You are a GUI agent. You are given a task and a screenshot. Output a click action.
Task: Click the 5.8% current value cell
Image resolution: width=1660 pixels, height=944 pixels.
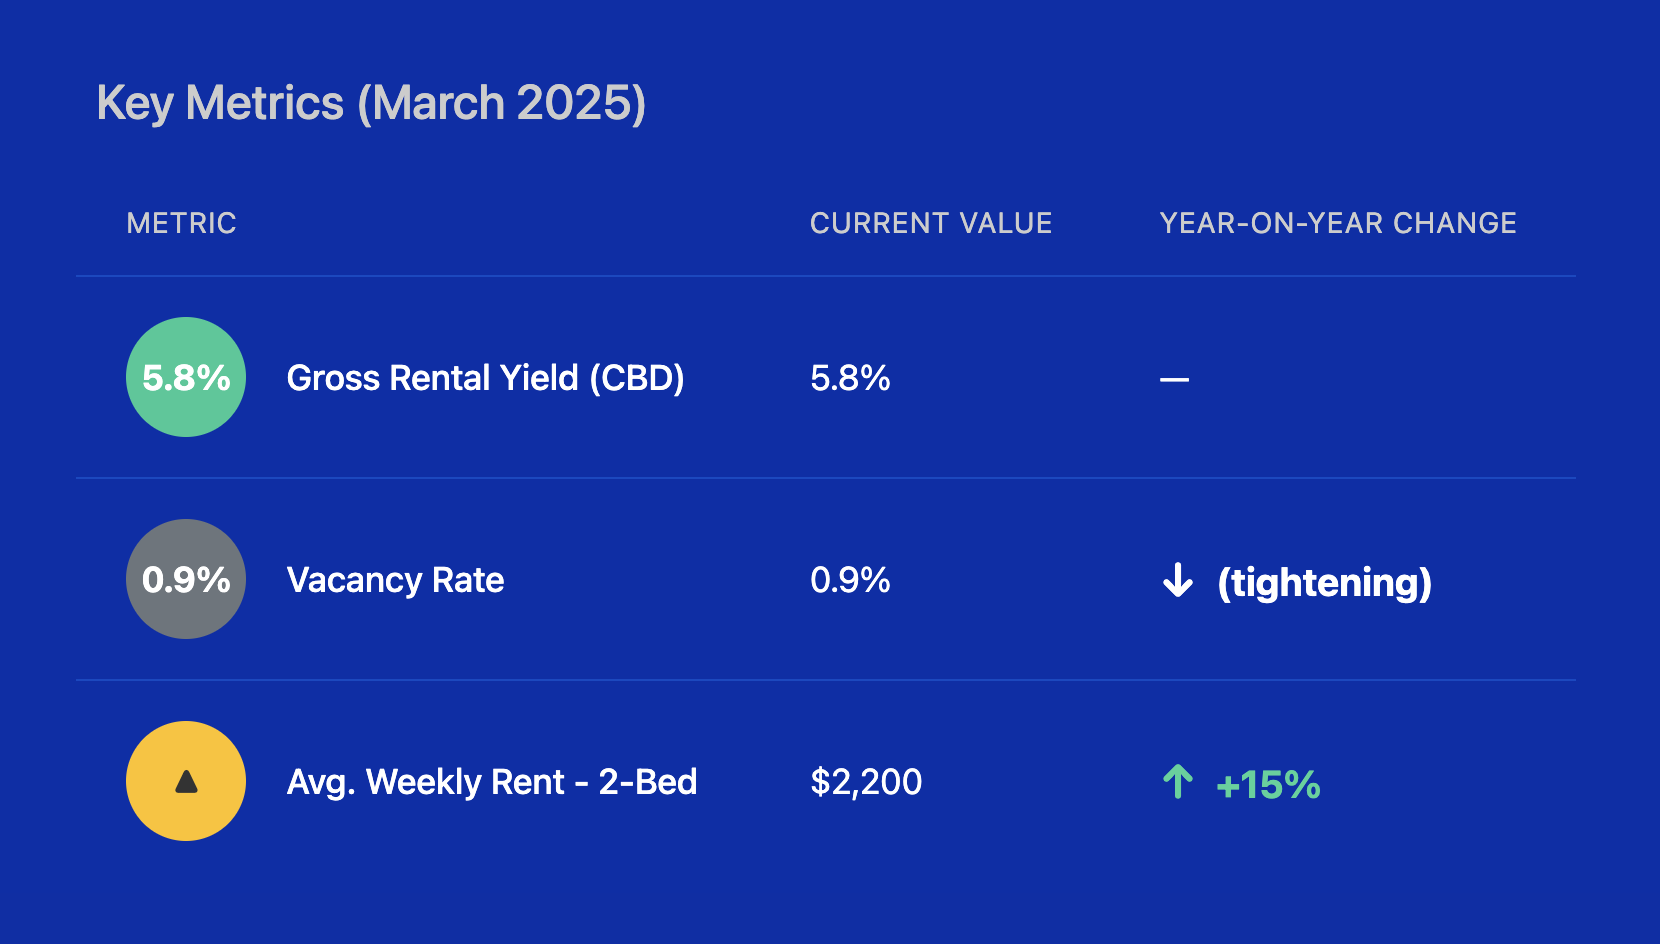pyautogui.click(x=850, y=378)
